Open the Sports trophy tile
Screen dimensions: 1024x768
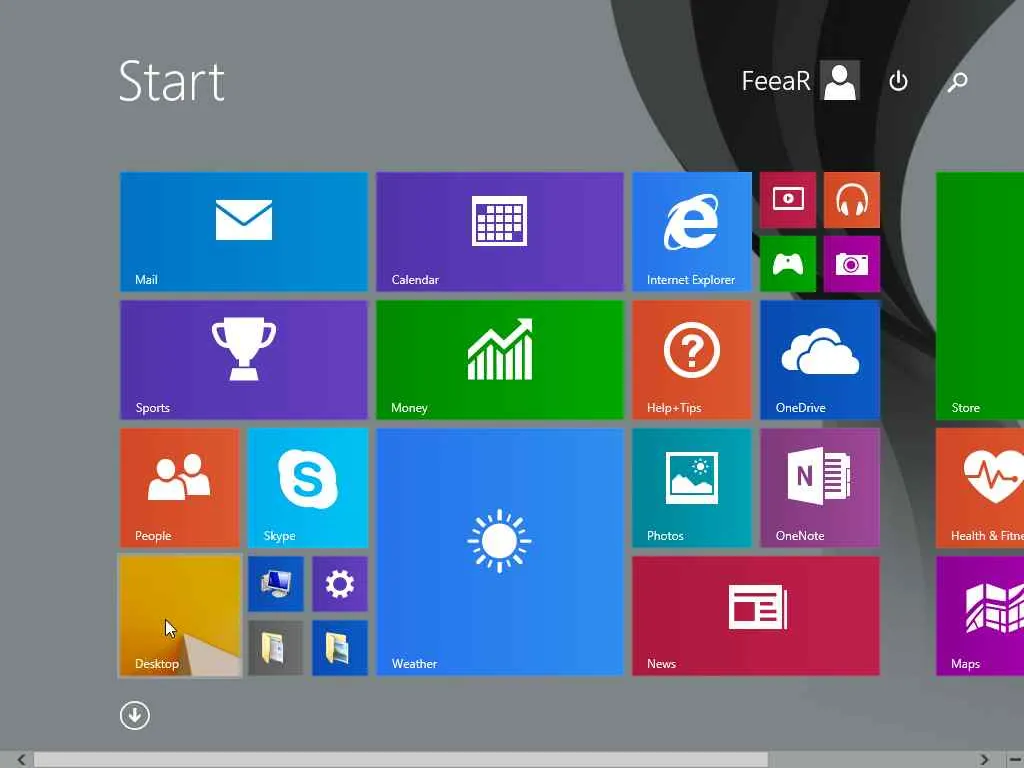coord(244,360)
